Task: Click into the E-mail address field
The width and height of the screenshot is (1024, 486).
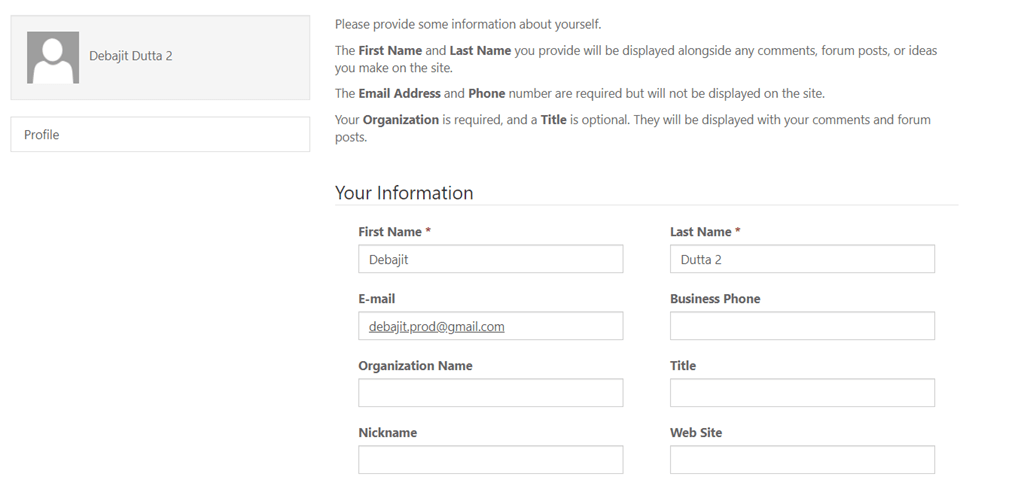Action: coord(490,326)
